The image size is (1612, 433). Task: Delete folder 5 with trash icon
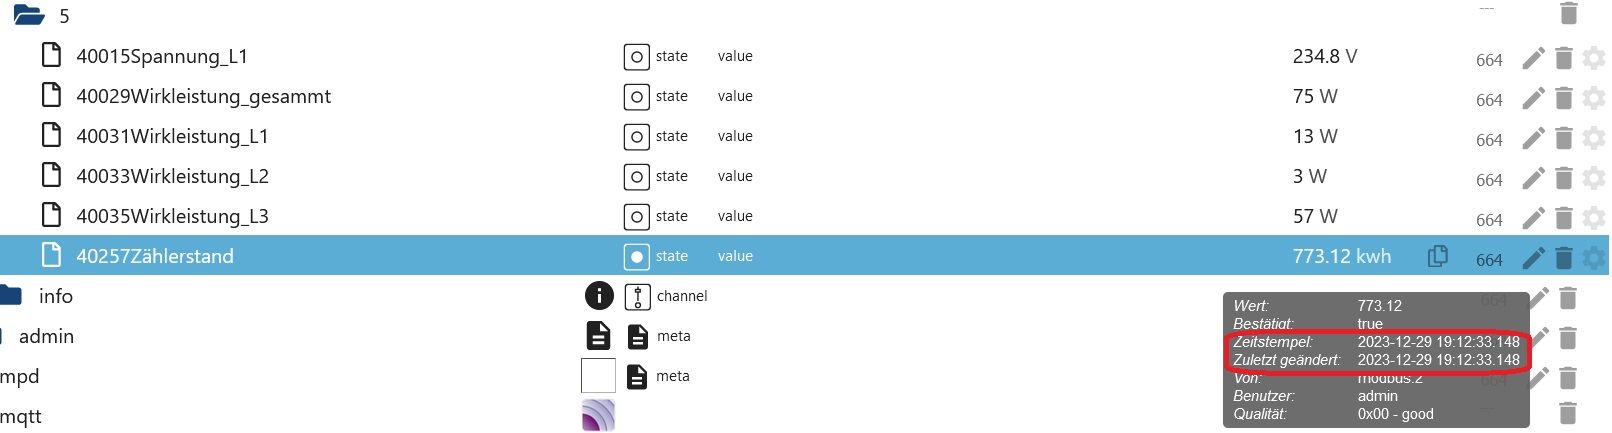point(1569,13)
